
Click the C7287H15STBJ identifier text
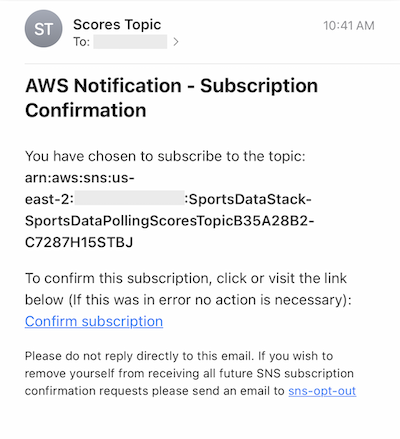(x=79, y=242)
